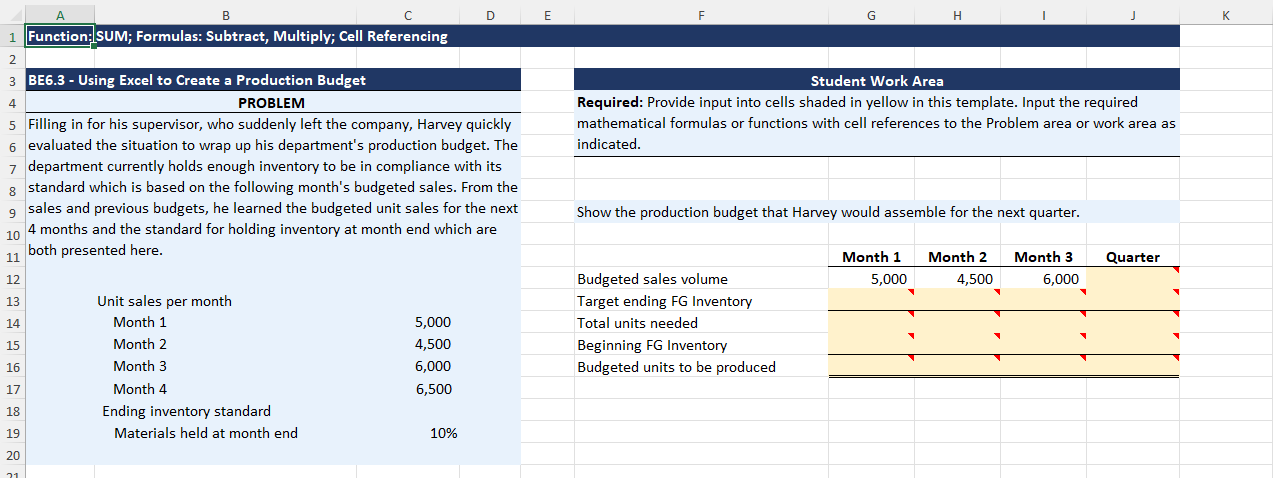Select column header G
The image size is (1273, 478).
[x=871, y=14]
